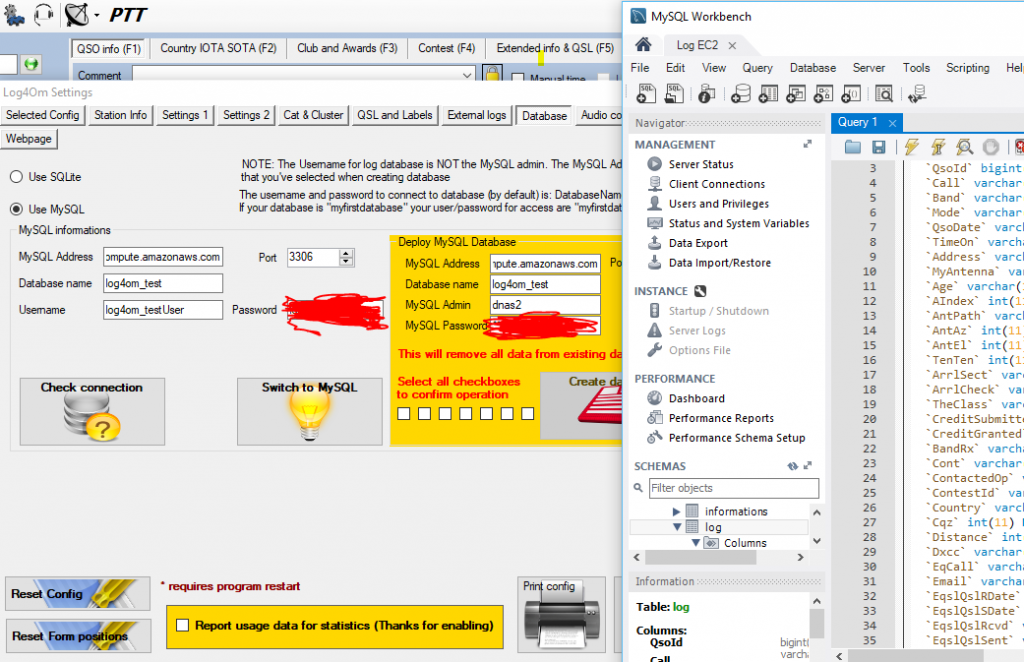Open the Server menu in Workbench

pyautogui.click(x=869, y=68)
